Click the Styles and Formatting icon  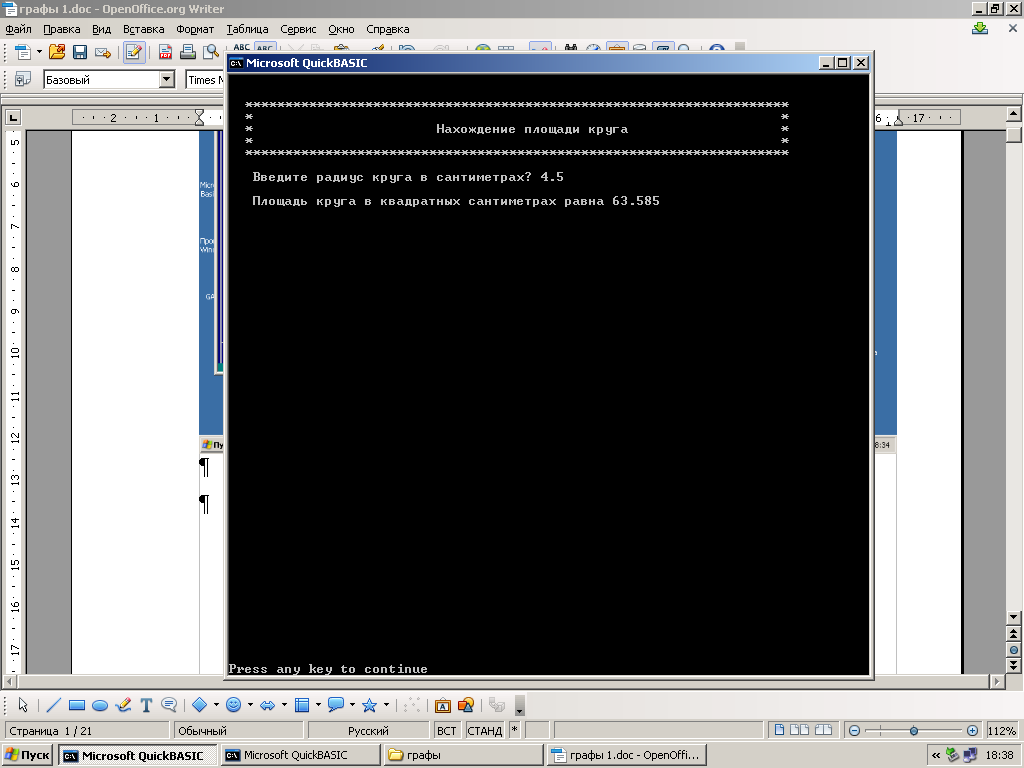pyautogui.click(x=23, y=80)
